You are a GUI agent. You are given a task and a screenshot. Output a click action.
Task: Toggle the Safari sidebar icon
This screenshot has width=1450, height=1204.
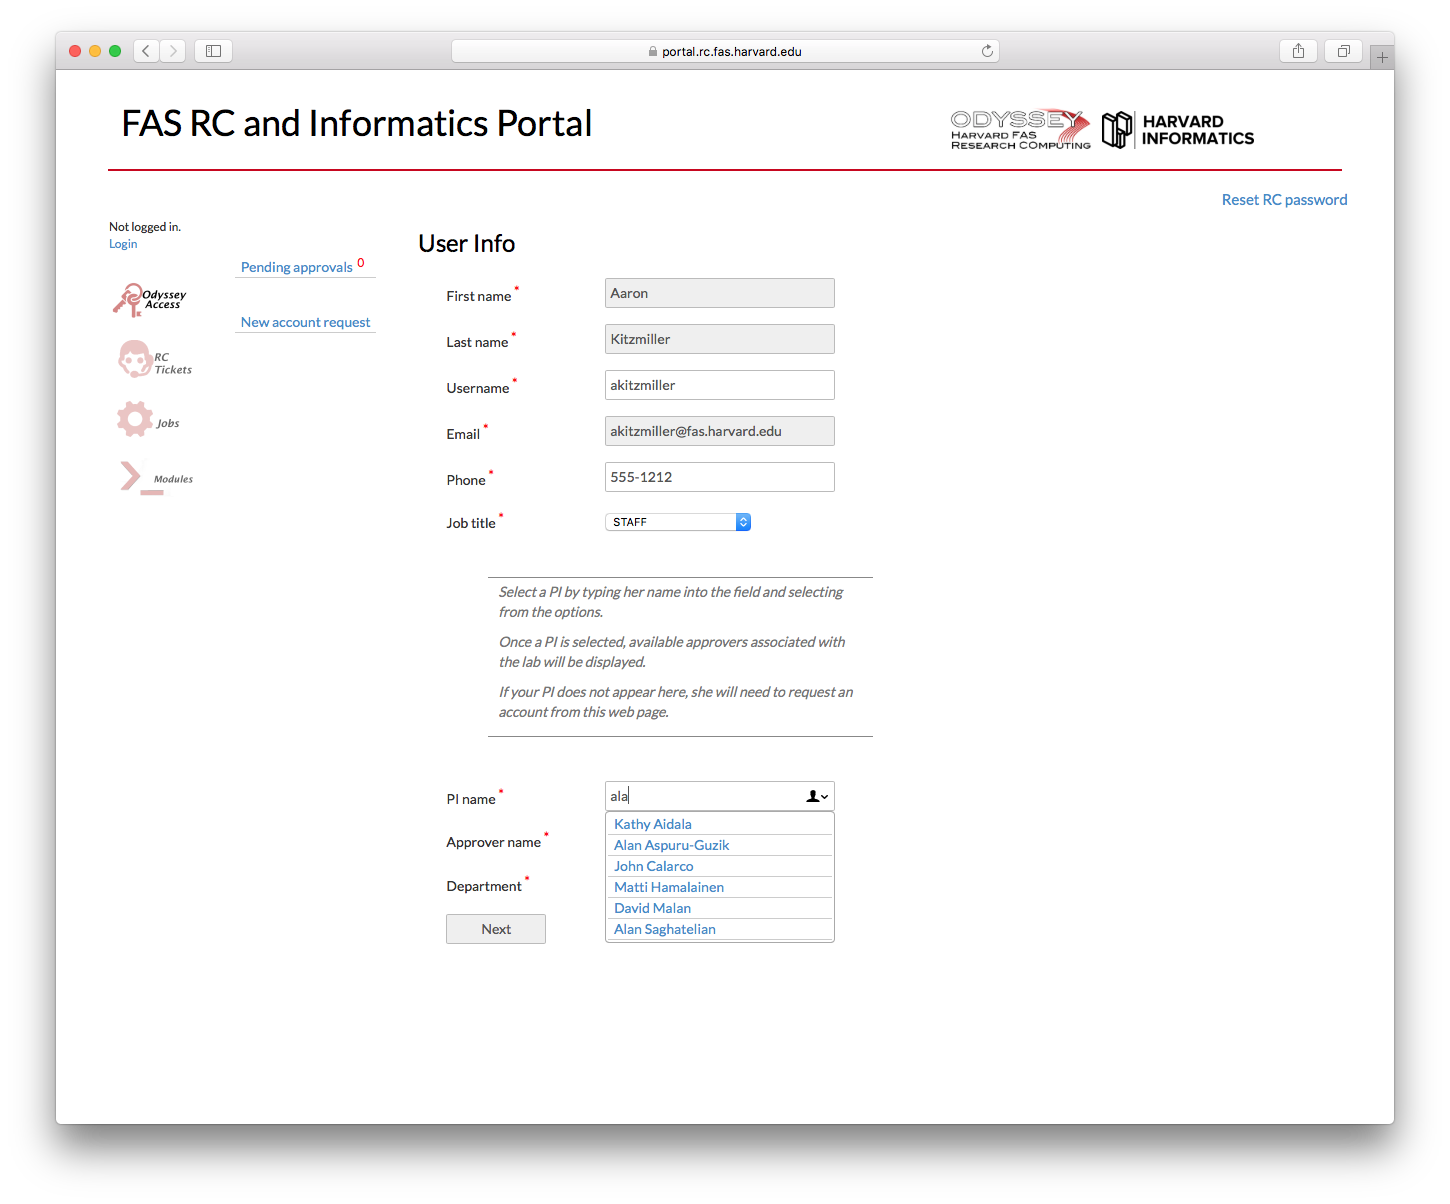213,51
